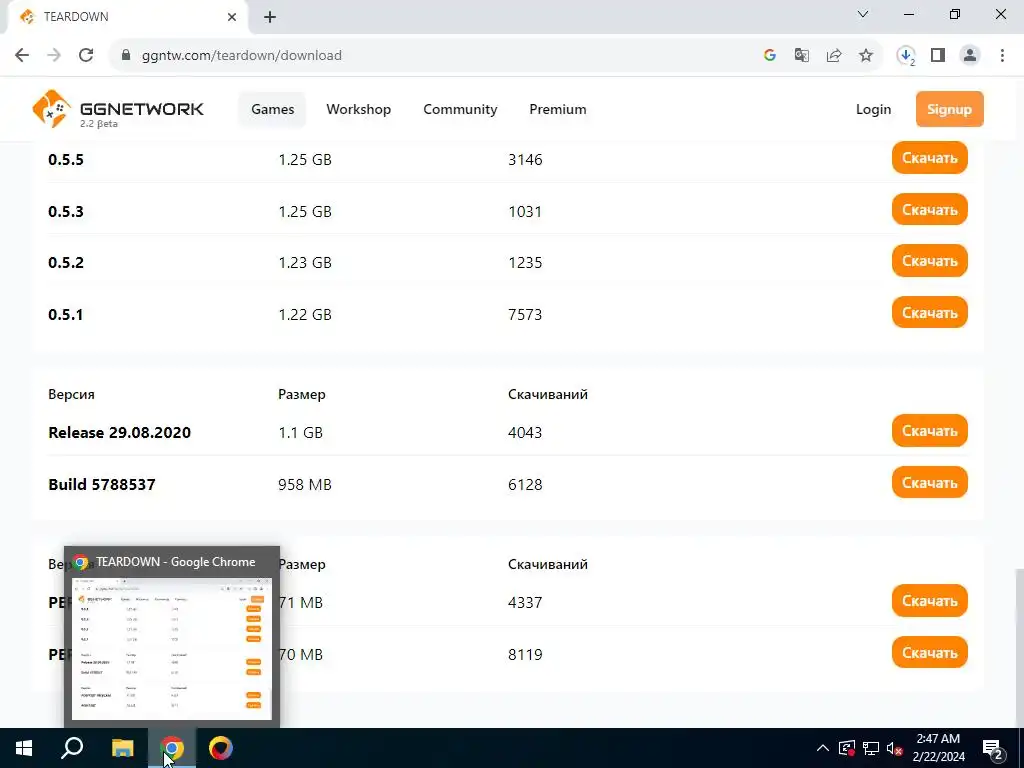Click the Release 29.08.2020 label
This screenshot has width=1024, height=768.
(x=120, y=432)
